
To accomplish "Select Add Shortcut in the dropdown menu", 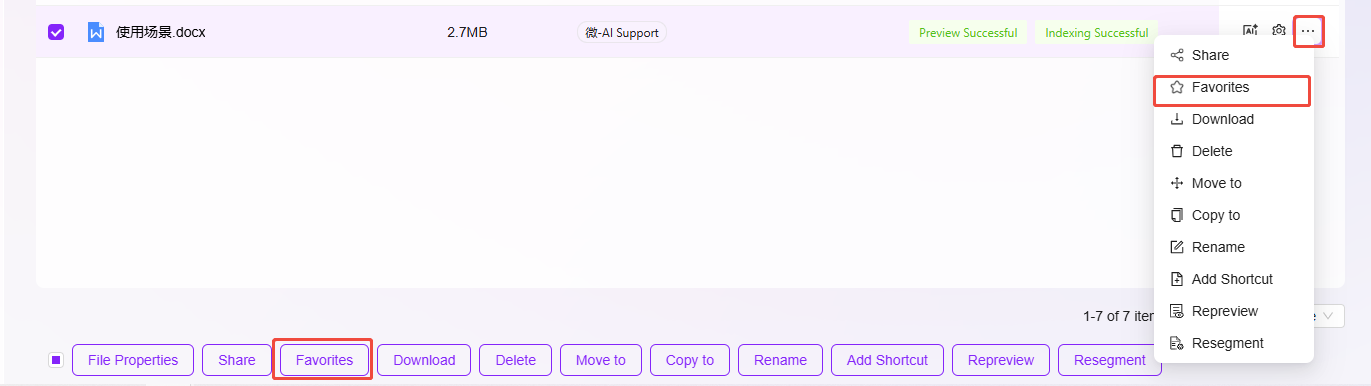I will (x=1234, y=279).
